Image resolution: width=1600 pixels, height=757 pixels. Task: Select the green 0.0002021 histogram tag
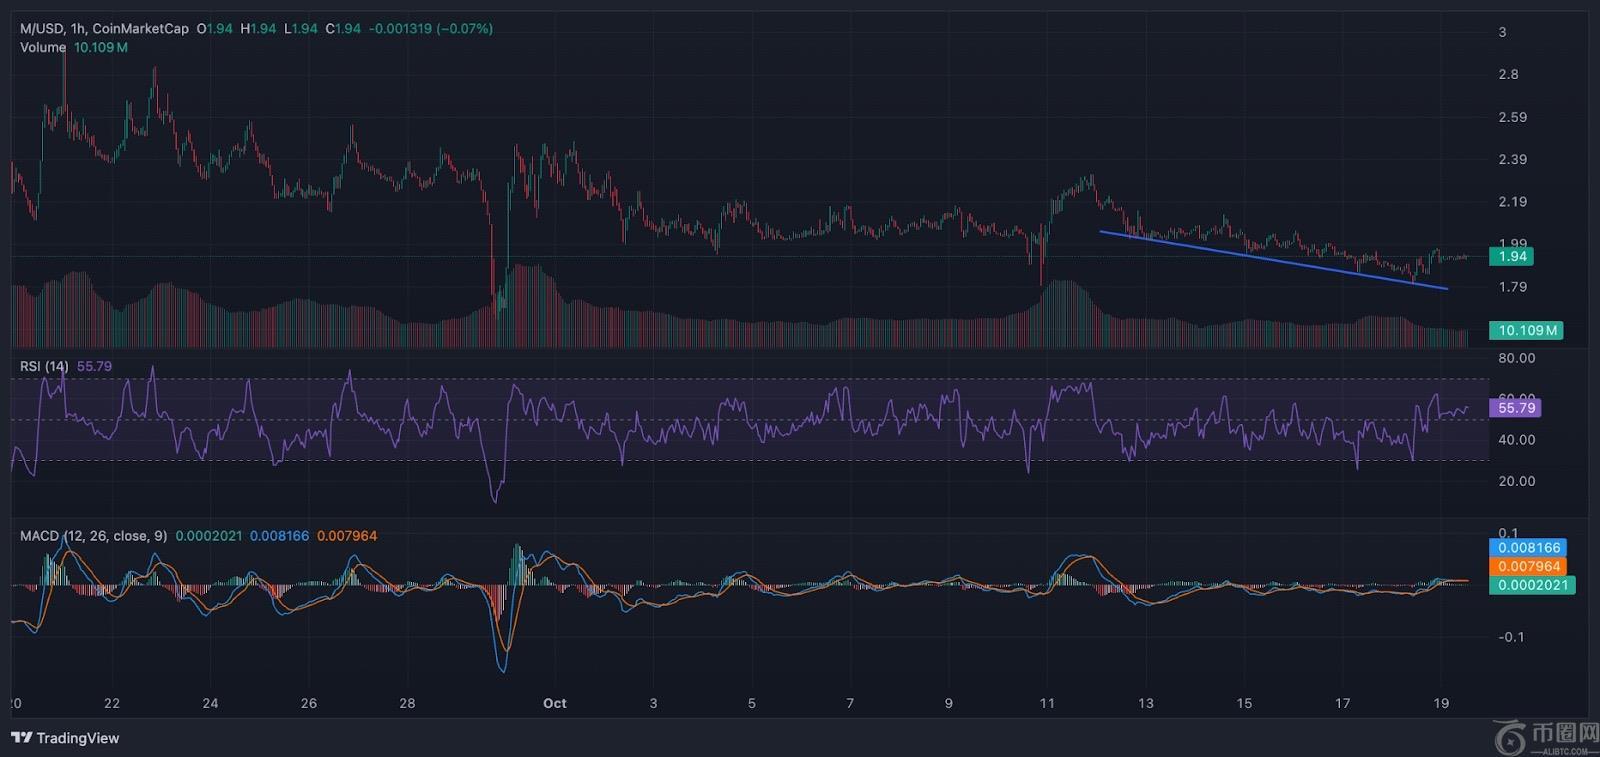1531,585
